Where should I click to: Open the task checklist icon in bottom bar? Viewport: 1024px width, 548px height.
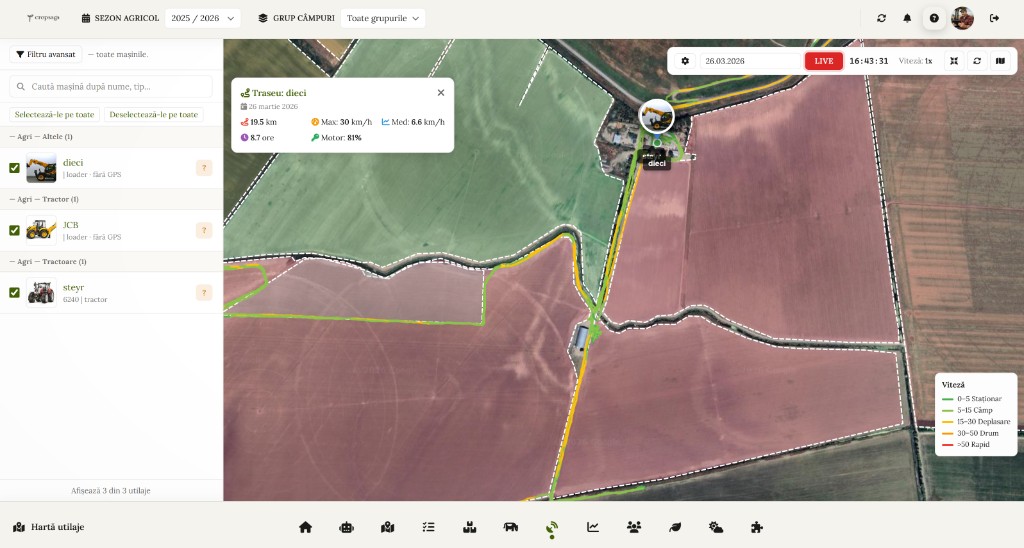428,527
